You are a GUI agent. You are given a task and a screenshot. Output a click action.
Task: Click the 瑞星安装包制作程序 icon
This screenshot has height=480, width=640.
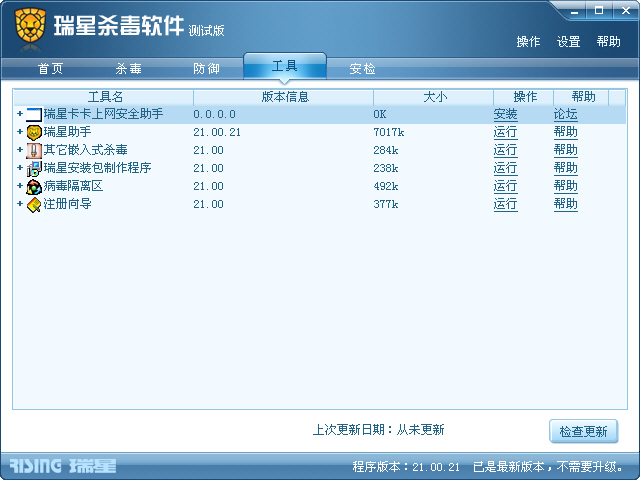coord(34,169)
